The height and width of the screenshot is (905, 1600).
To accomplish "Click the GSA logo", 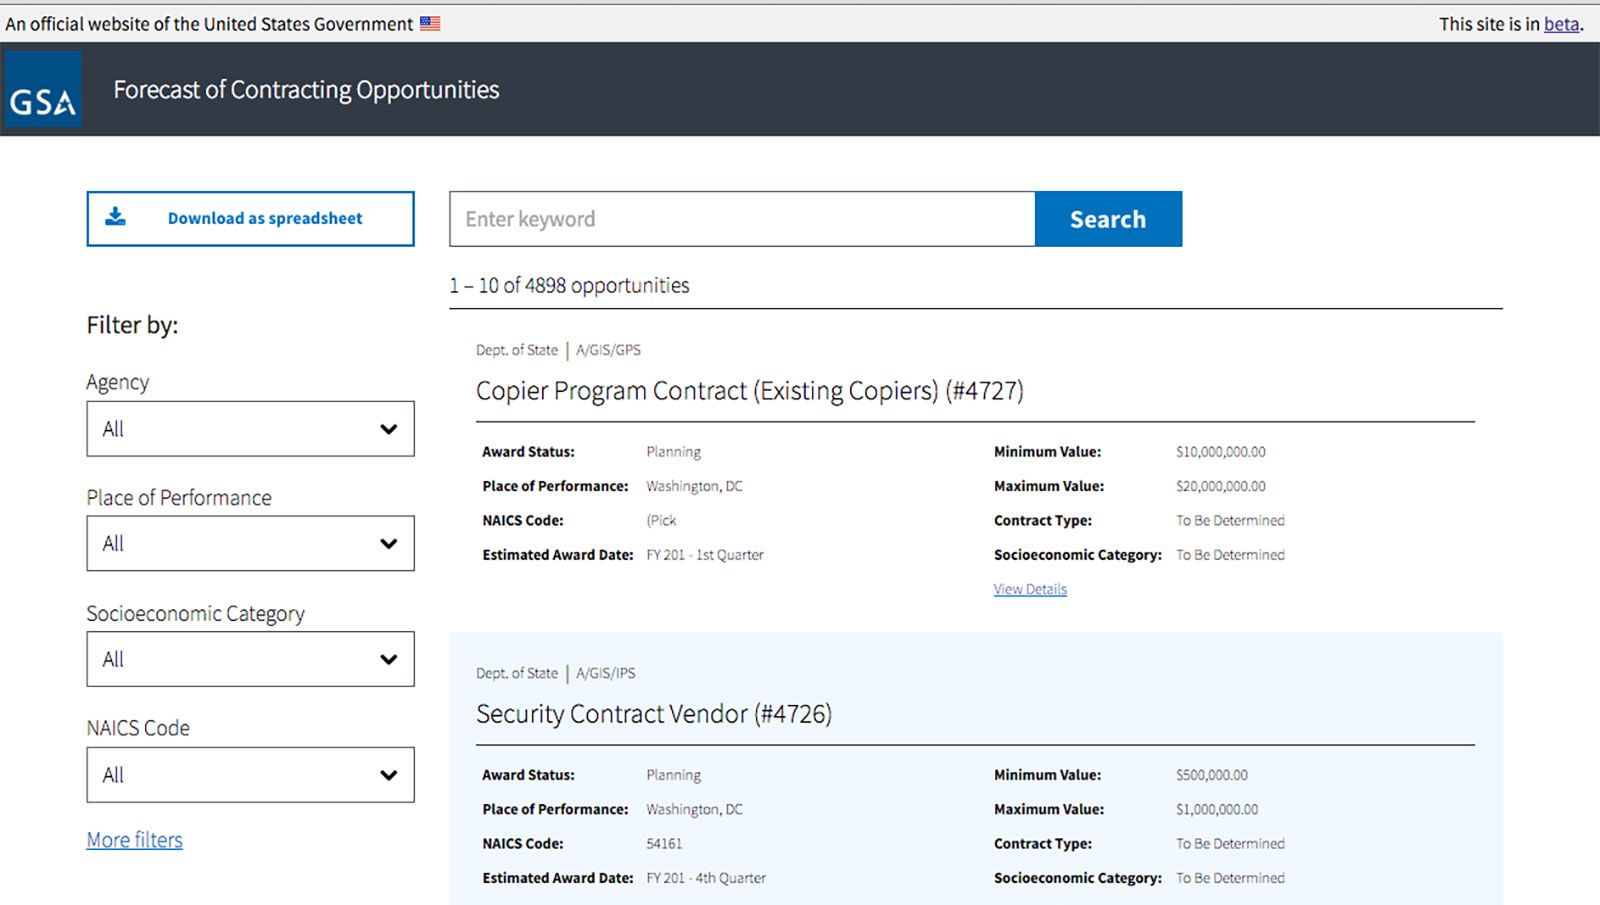I will [42, 90].
